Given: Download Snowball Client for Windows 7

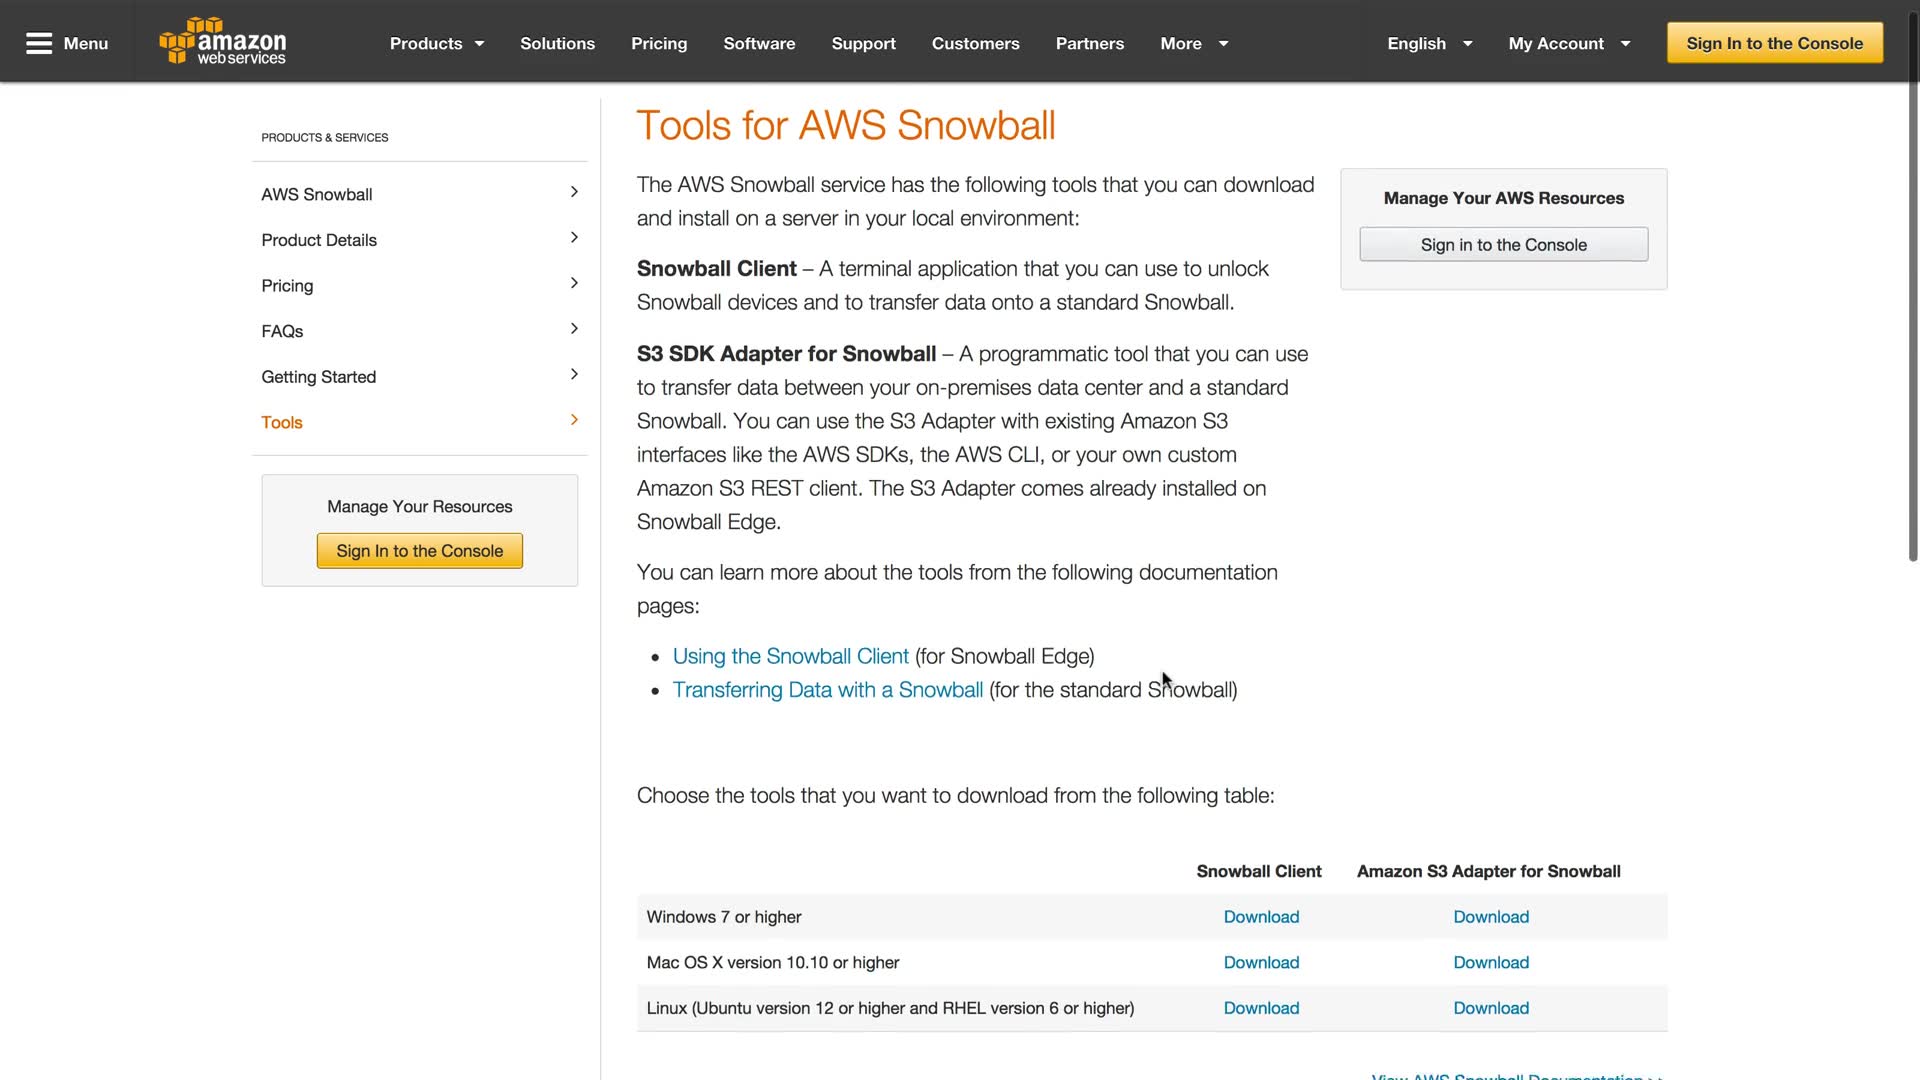Looking at the screenshot, I should [1261, 917].
